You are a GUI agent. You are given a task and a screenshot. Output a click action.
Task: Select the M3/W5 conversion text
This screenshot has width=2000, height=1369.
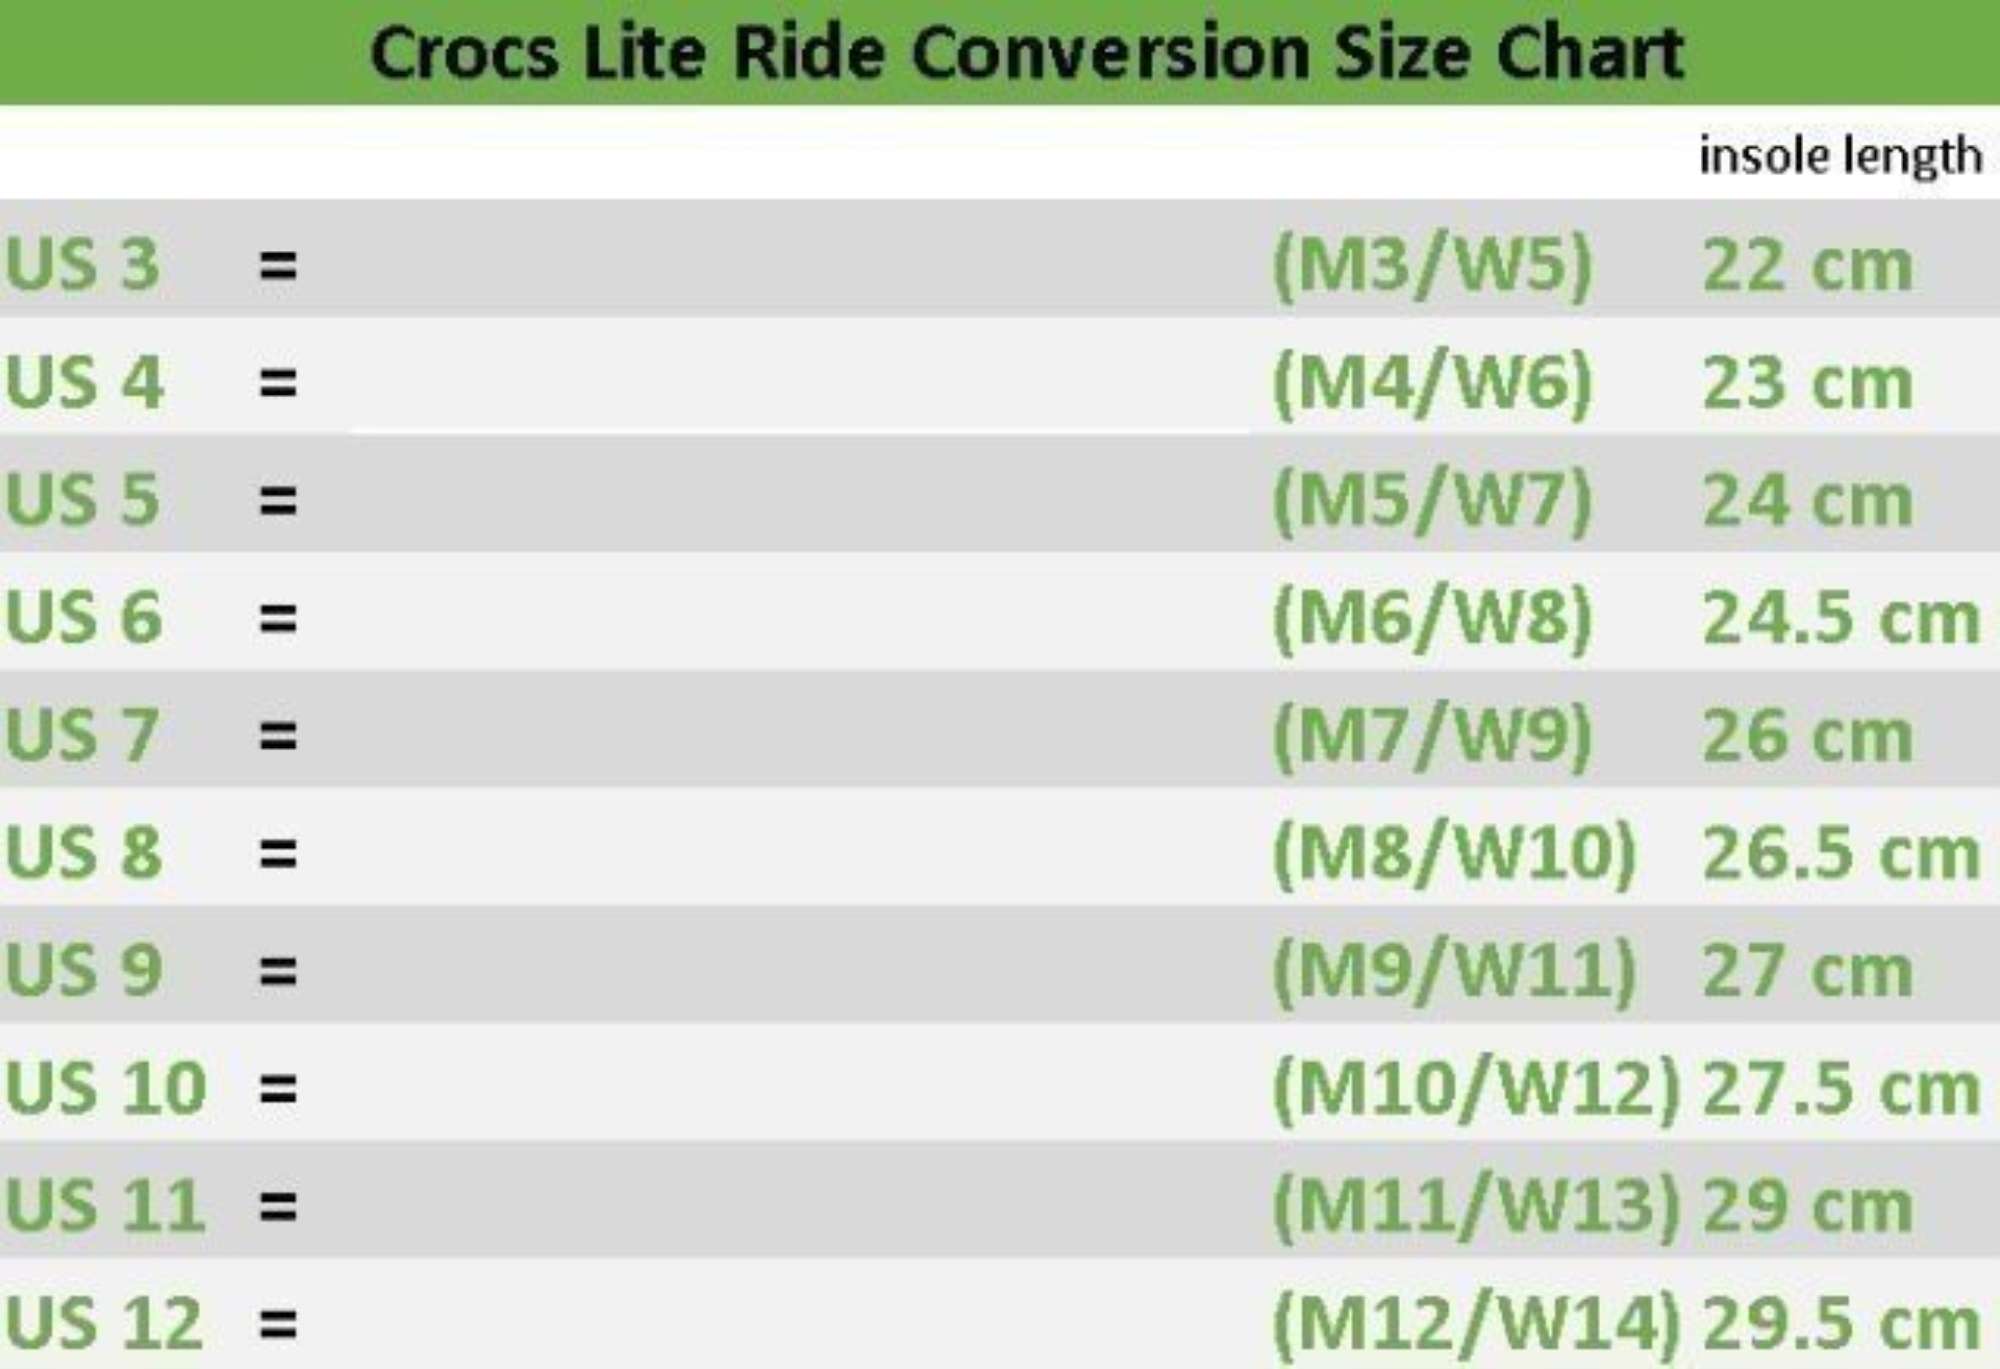click(x=1432, y=265)
